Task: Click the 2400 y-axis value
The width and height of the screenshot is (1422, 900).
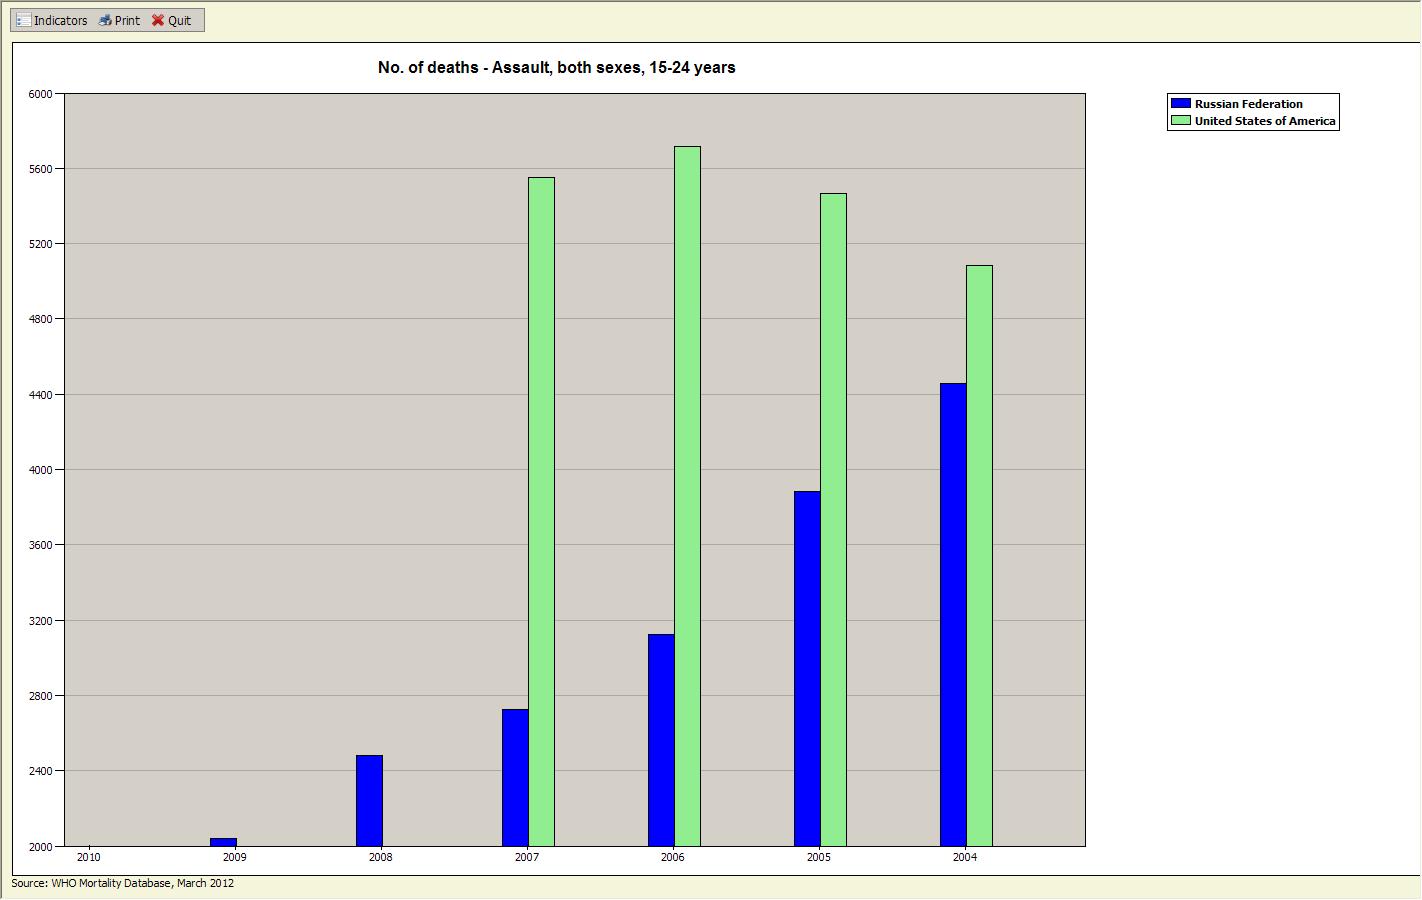Action: click(x=40, y=771)
